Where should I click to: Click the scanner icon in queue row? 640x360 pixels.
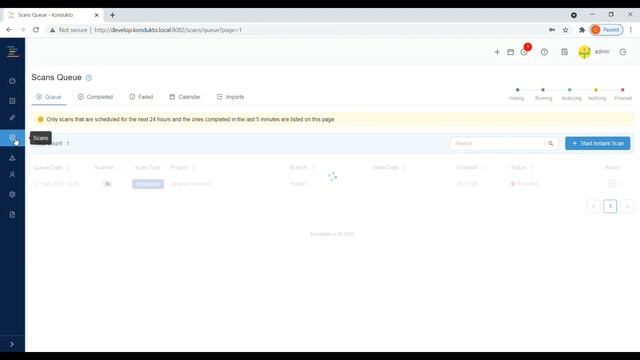(107, 184)
